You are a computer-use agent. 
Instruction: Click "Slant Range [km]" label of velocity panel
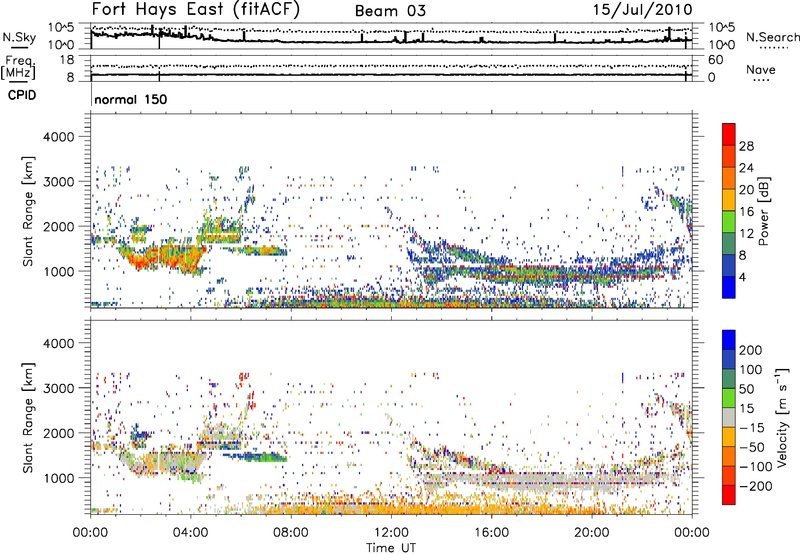pos(28,417)
